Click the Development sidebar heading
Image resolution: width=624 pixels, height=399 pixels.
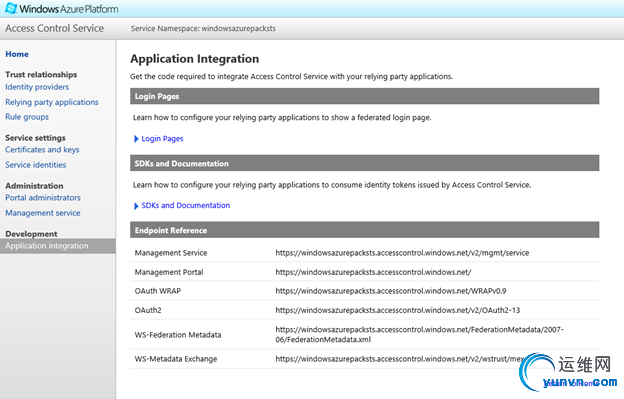(31, 234)
